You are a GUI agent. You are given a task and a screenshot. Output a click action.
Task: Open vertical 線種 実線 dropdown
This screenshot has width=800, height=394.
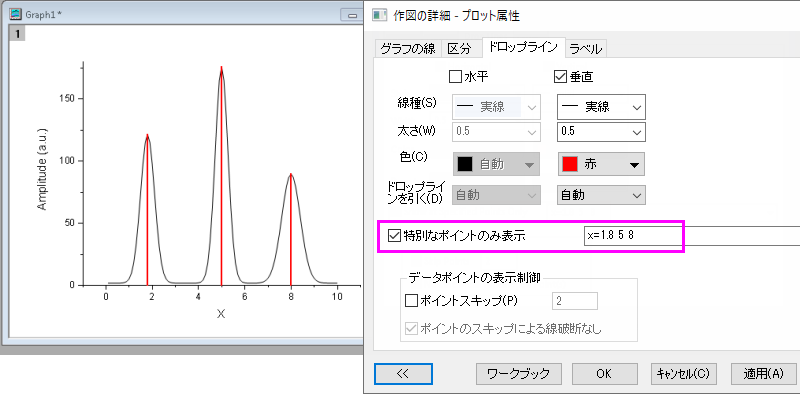point(601,107)
